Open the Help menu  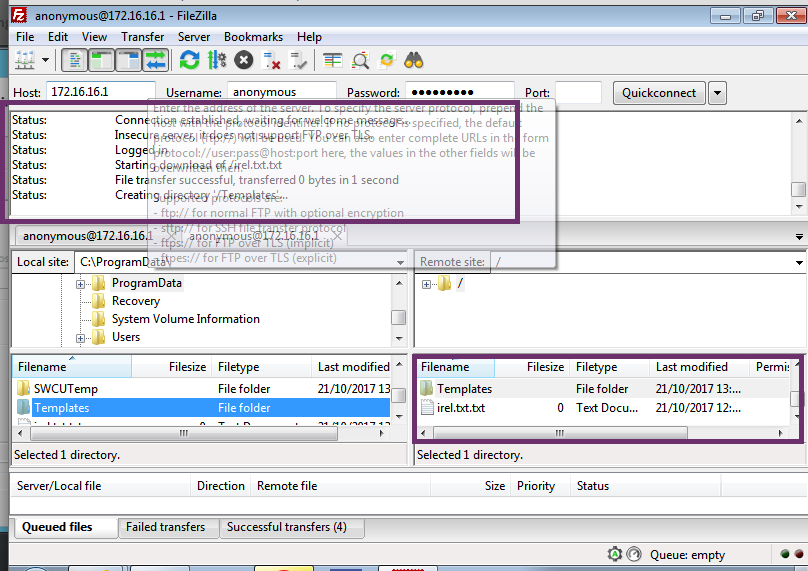pyautogui.click(x=309, y=37)
